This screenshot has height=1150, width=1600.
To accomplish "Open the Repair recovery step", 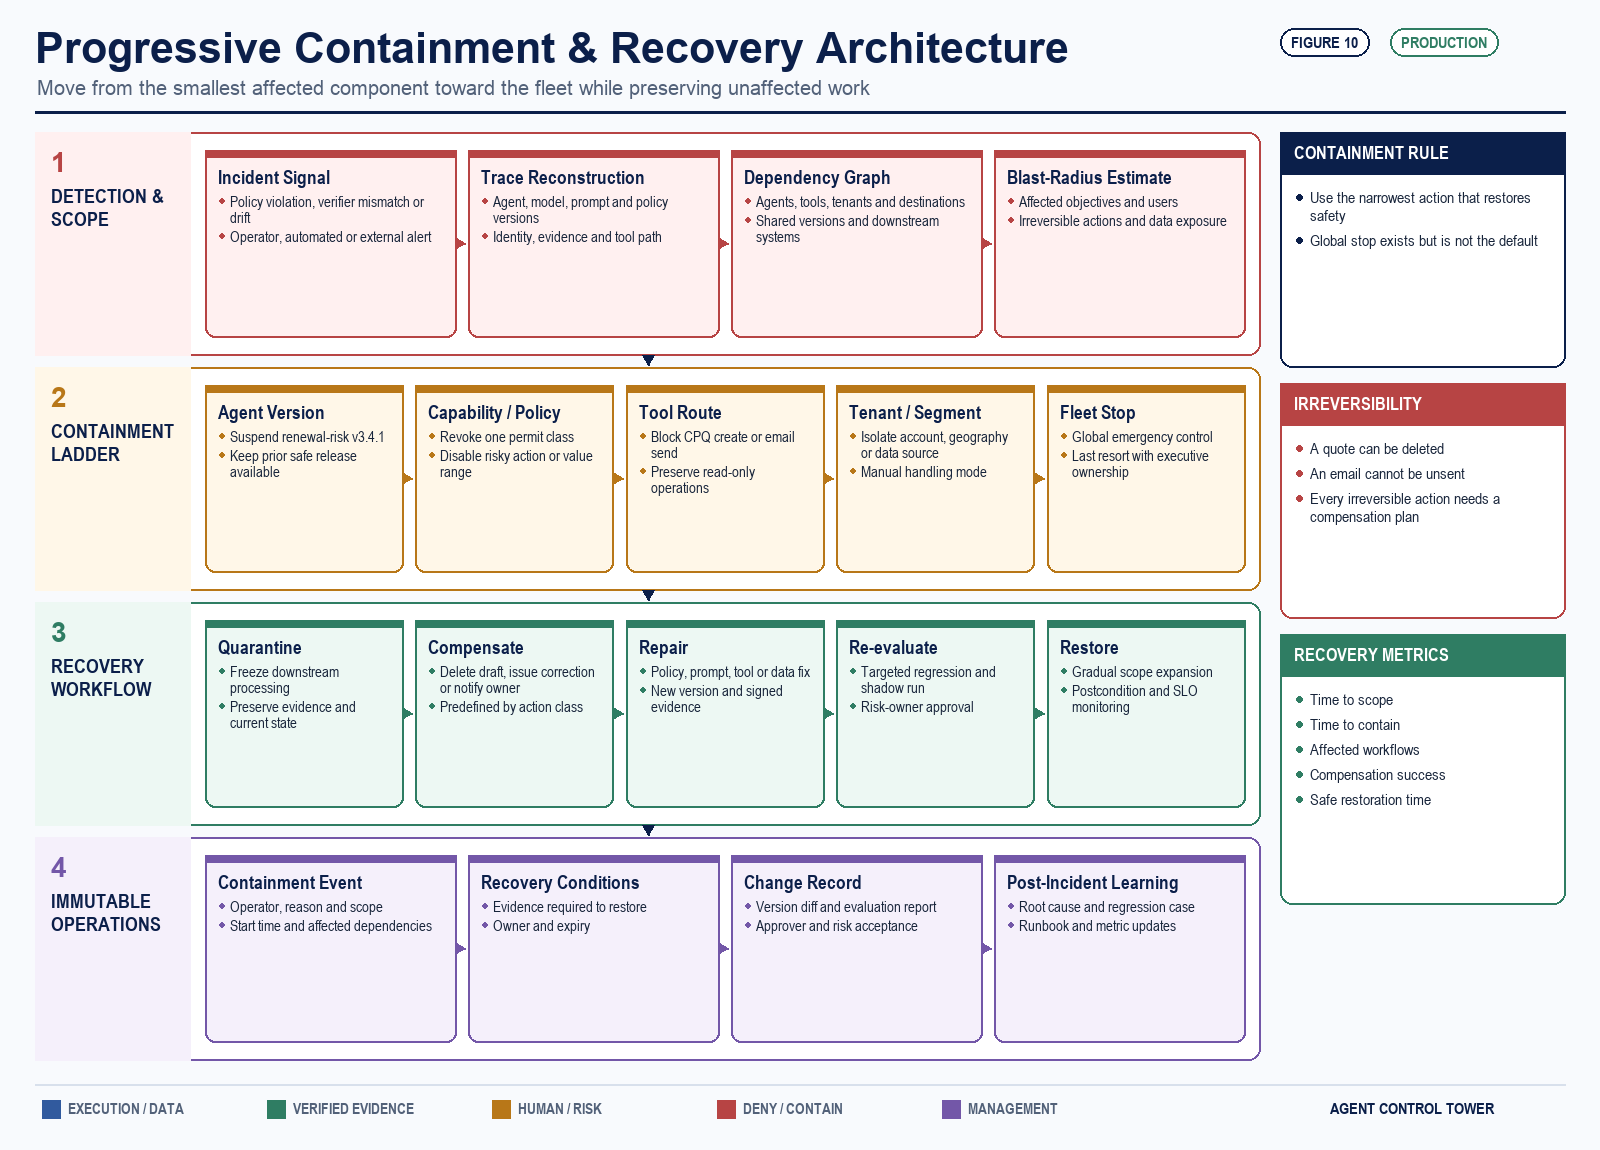I will [x=725, y=714].
